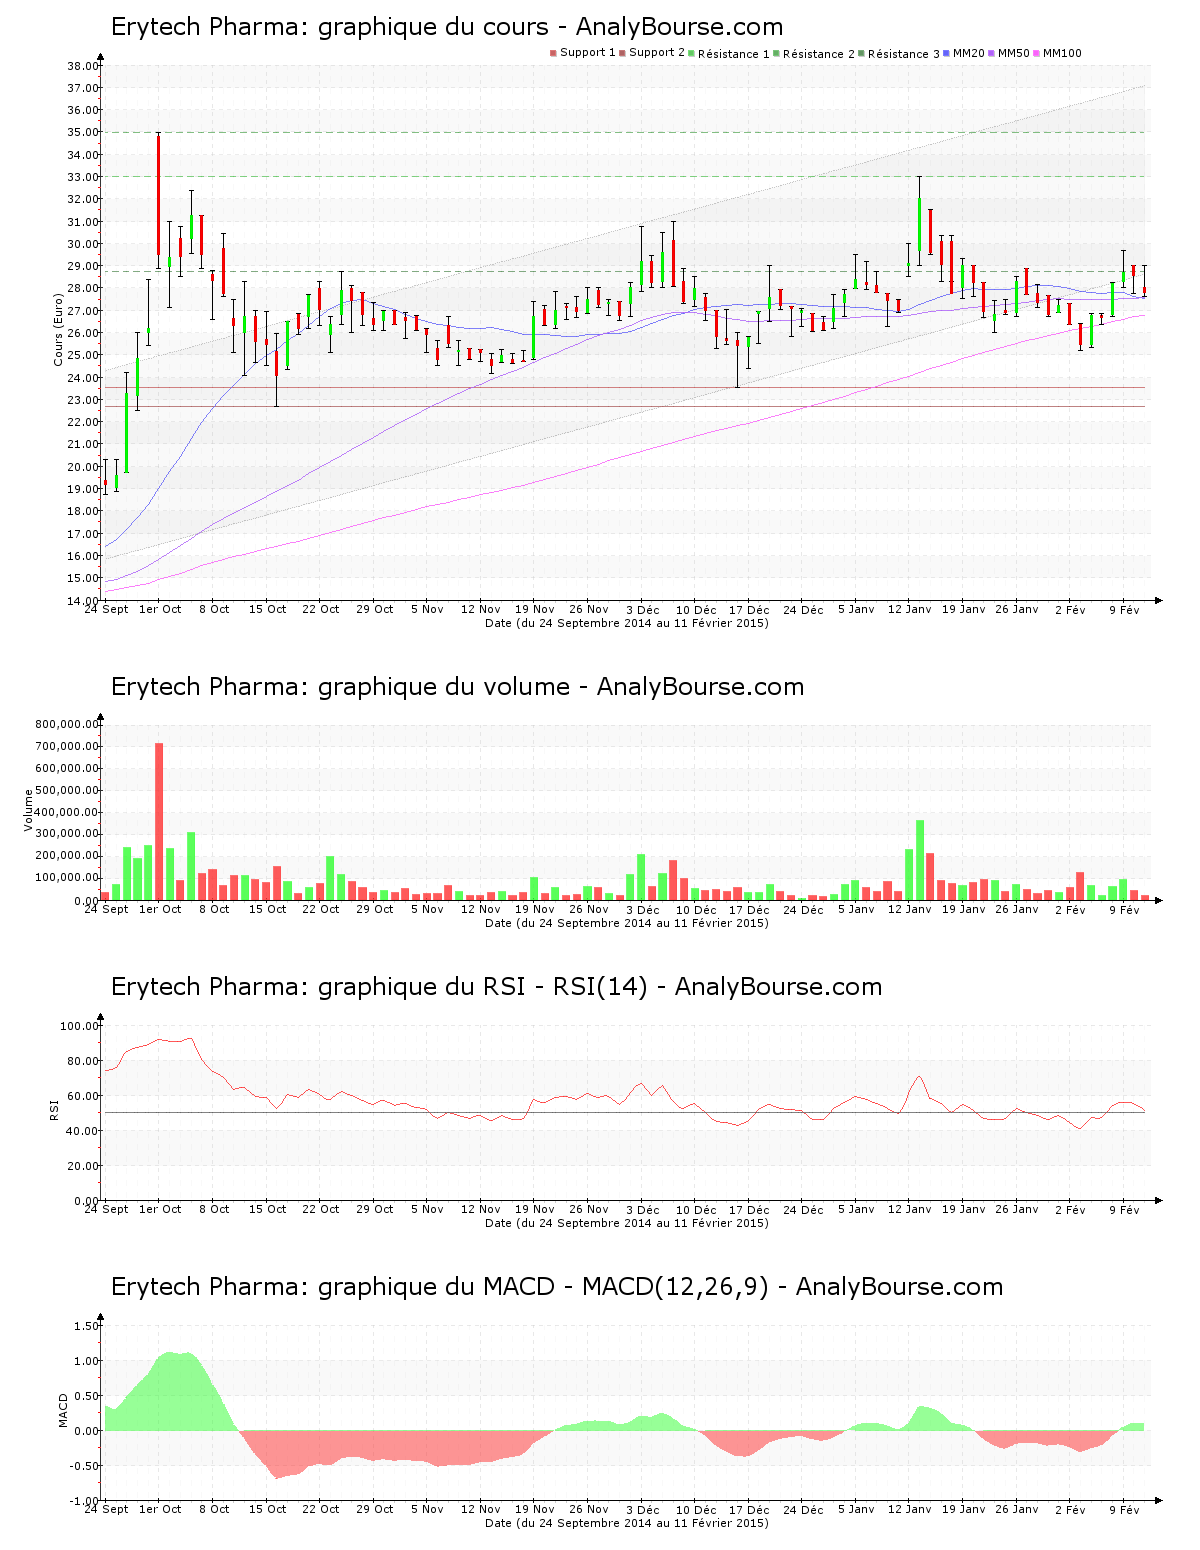
Task: Click '19 Nov' on the RSI chart axis
Action: pos(535,1209)
